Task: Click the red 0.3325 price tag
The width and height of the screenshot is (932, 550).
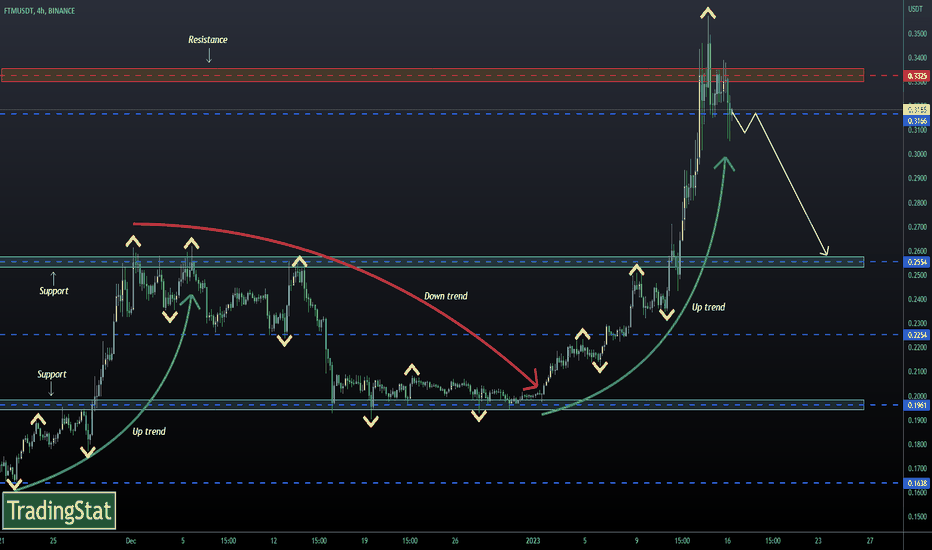Action: [917, 76]
